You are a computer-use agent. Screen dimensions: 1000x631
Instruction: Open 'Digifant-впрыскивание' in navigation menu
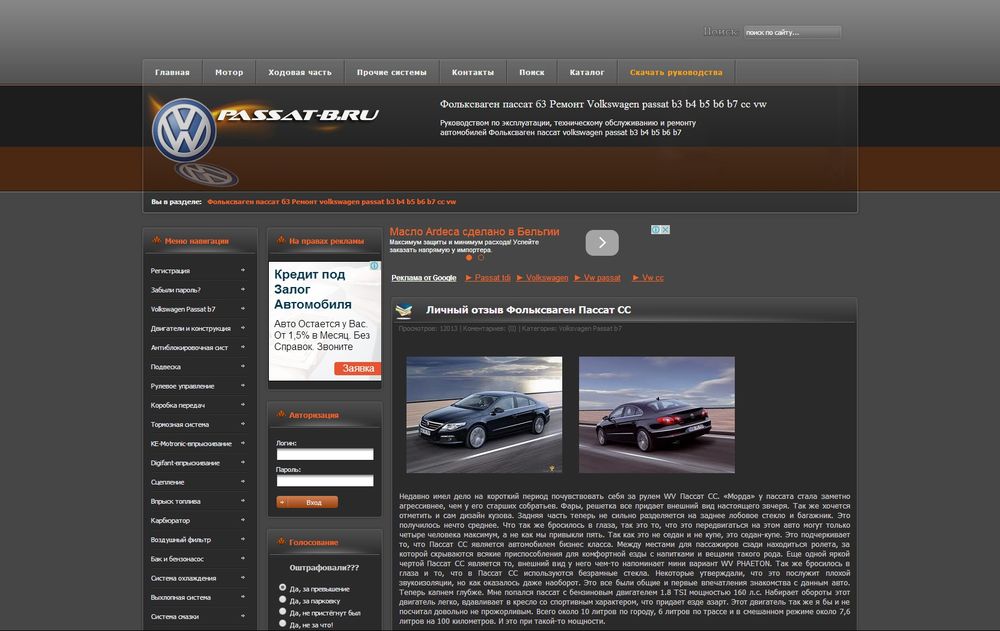185,463
